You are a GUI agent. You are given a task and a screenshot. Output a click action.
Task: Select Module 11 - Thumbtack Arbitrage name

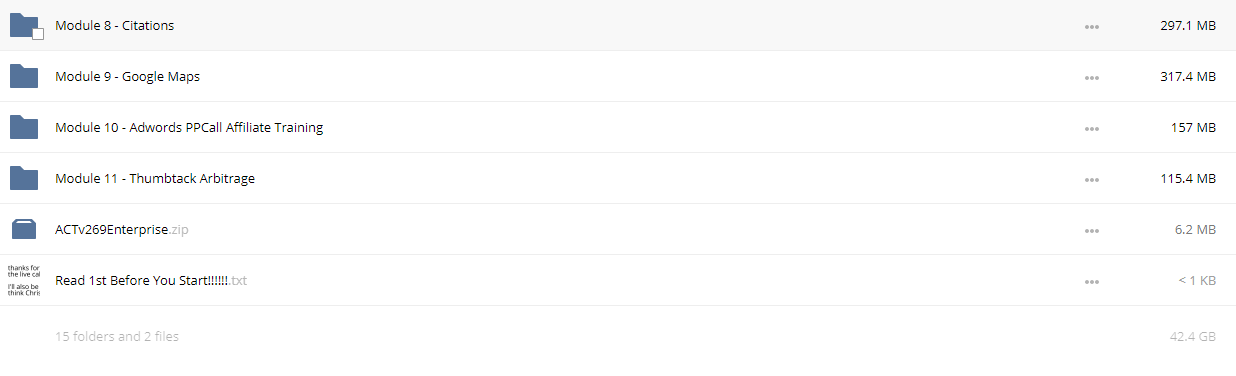(155, 179)
